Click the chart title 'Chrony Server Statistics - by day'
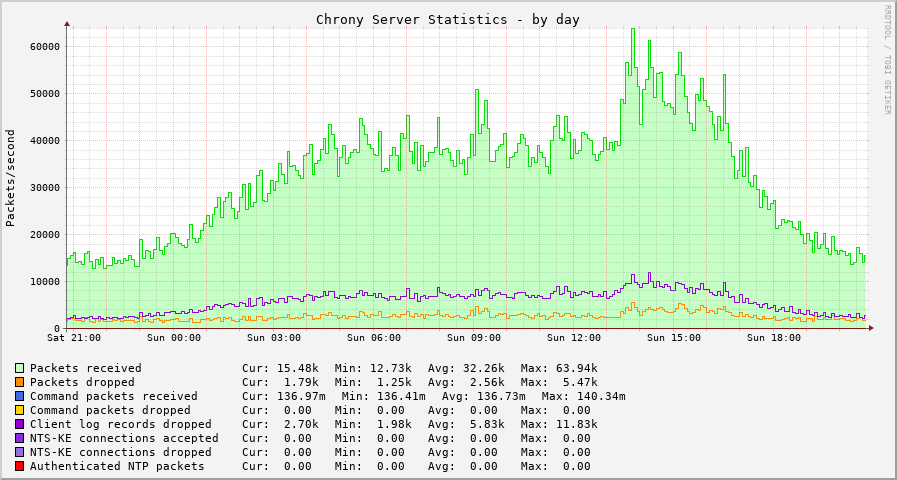 click(448, 20)
